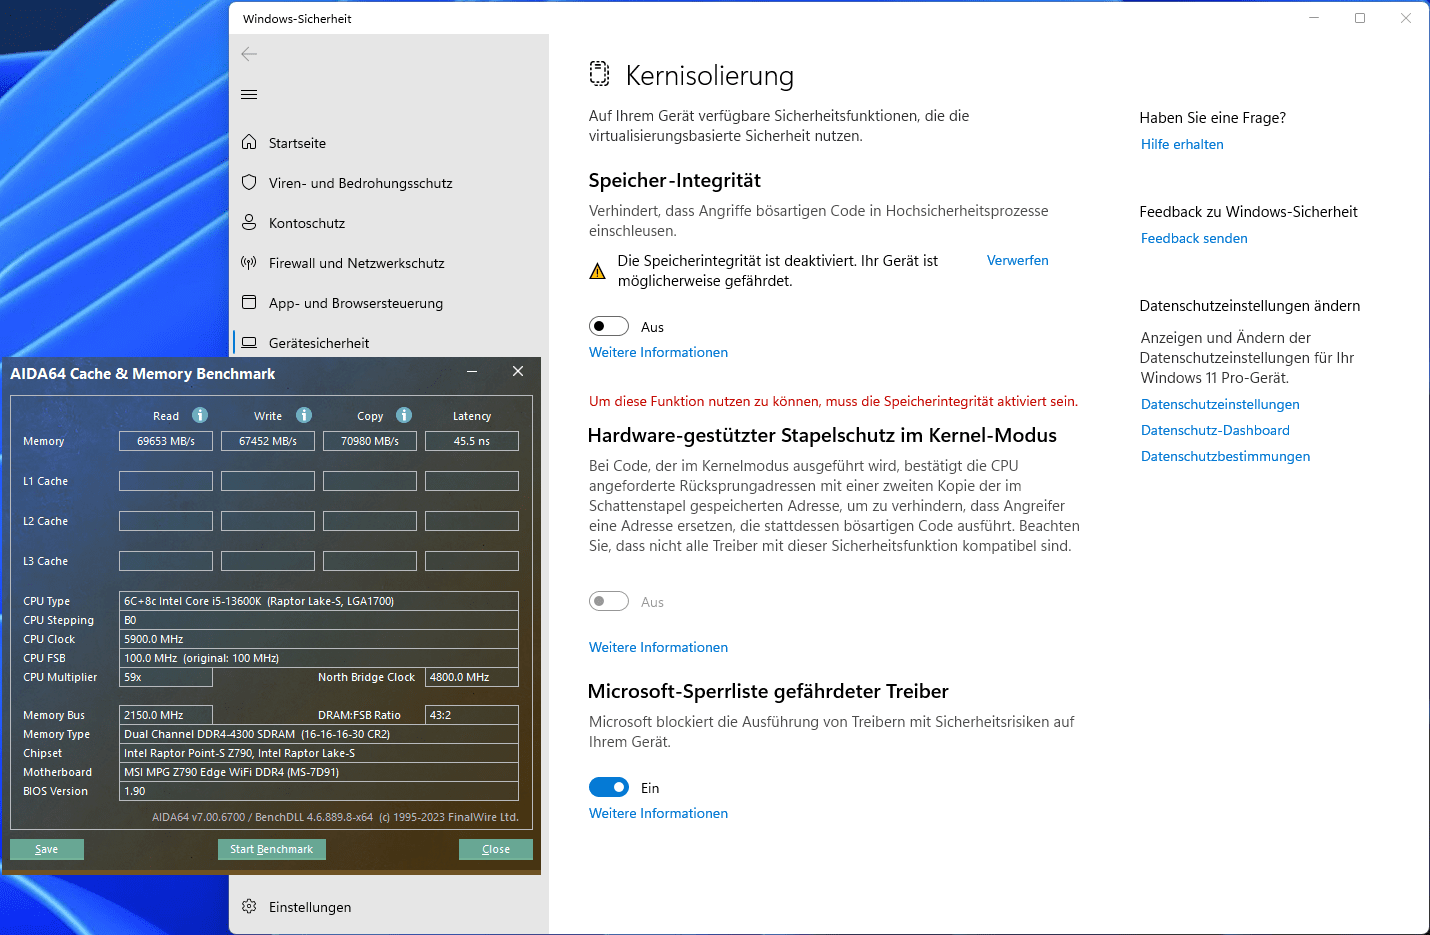The height and width of the screenshot is (935, 1430).
Task: Click the person icon for Kontoschutz
Action: (x=249, y=223)
